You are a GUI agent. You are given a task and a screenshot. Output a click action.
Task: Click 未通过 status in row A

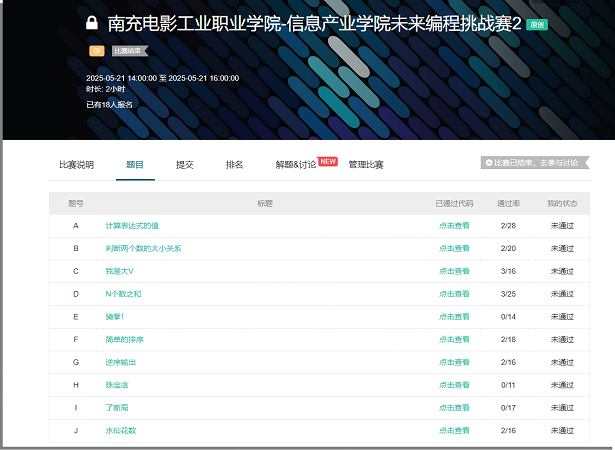tap(562, 226)
